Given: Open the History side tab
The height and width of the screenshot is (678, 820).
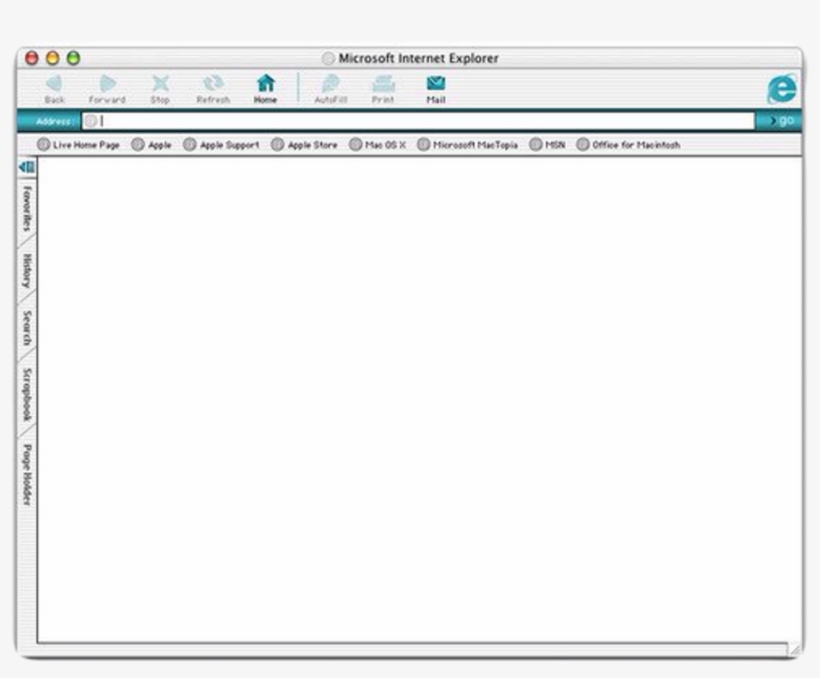Looking at the screenshot, I should pyautogui.click(x=27, y=271).
